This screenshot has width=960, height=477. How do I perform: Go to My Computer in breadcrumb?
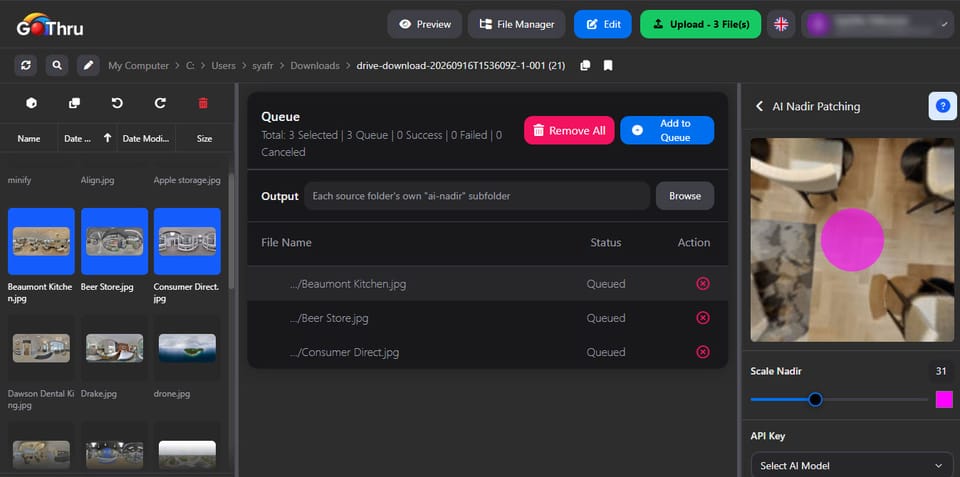click(x=138, y=66)
